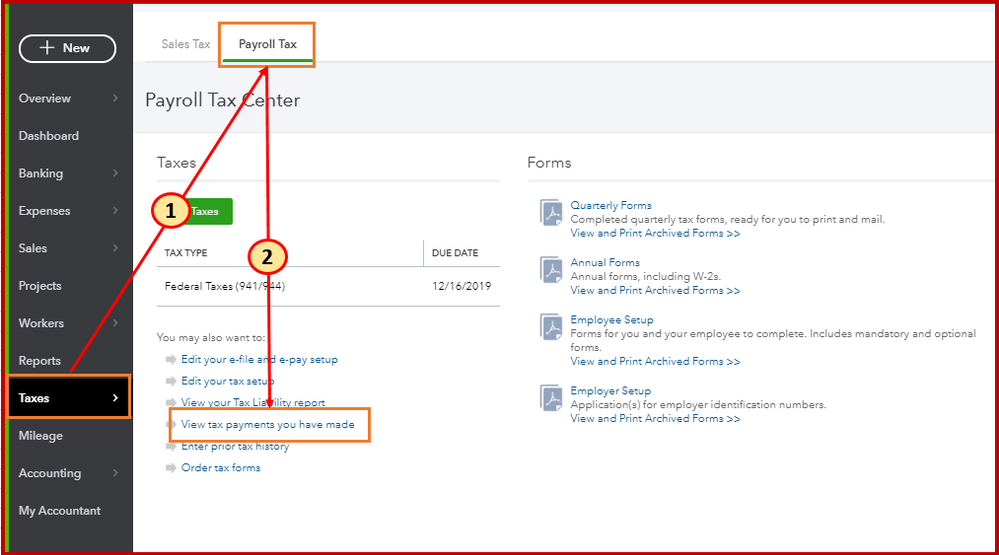999x555 pixels.
Task: Open Workers in the sidebar
Action: tap(41, 323)
